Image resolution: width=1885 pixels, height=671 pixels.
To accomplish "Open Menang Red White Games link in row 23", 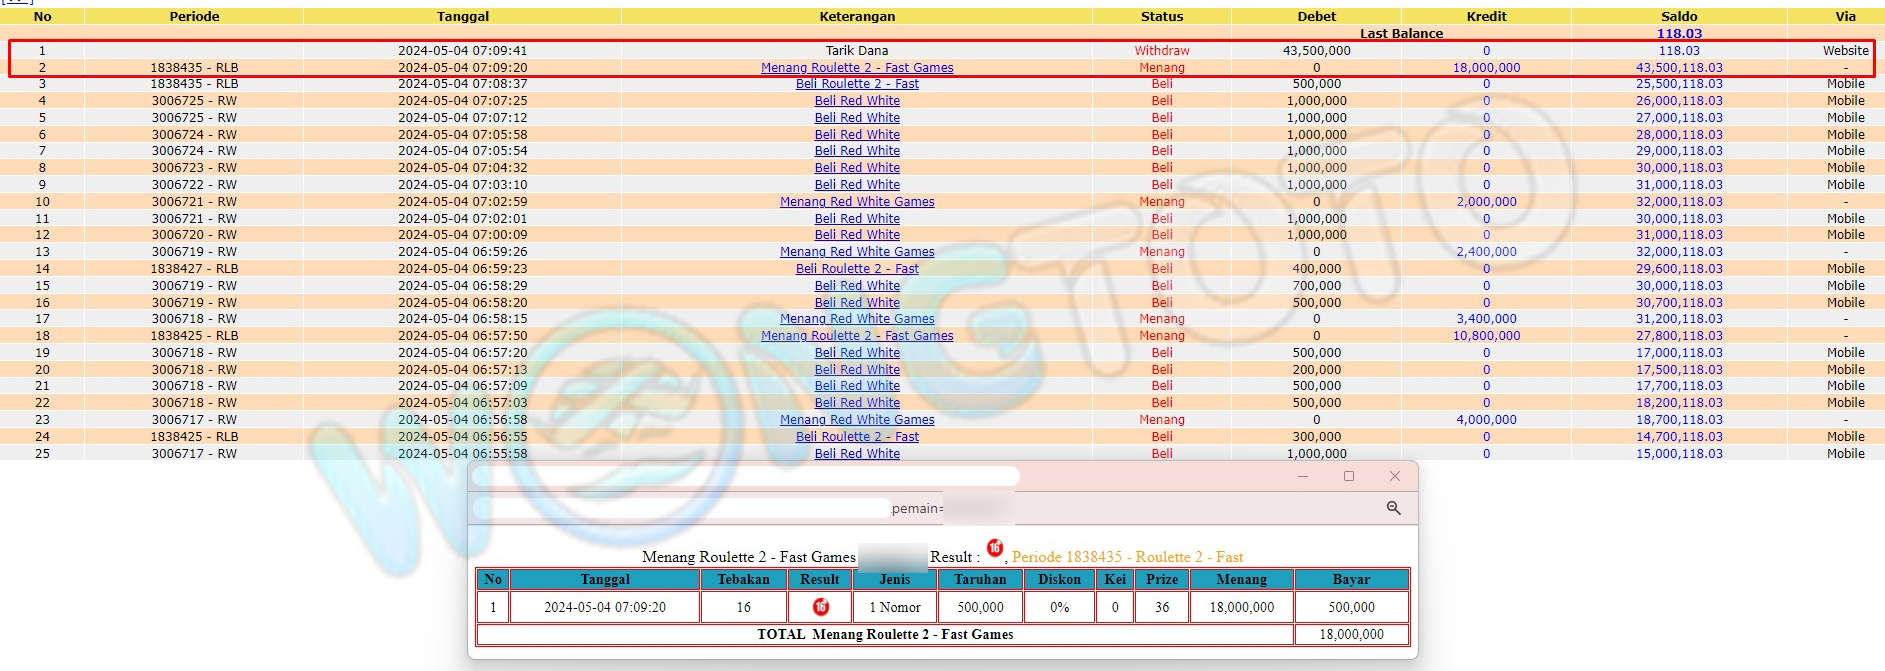I will [x=857, y=420].
